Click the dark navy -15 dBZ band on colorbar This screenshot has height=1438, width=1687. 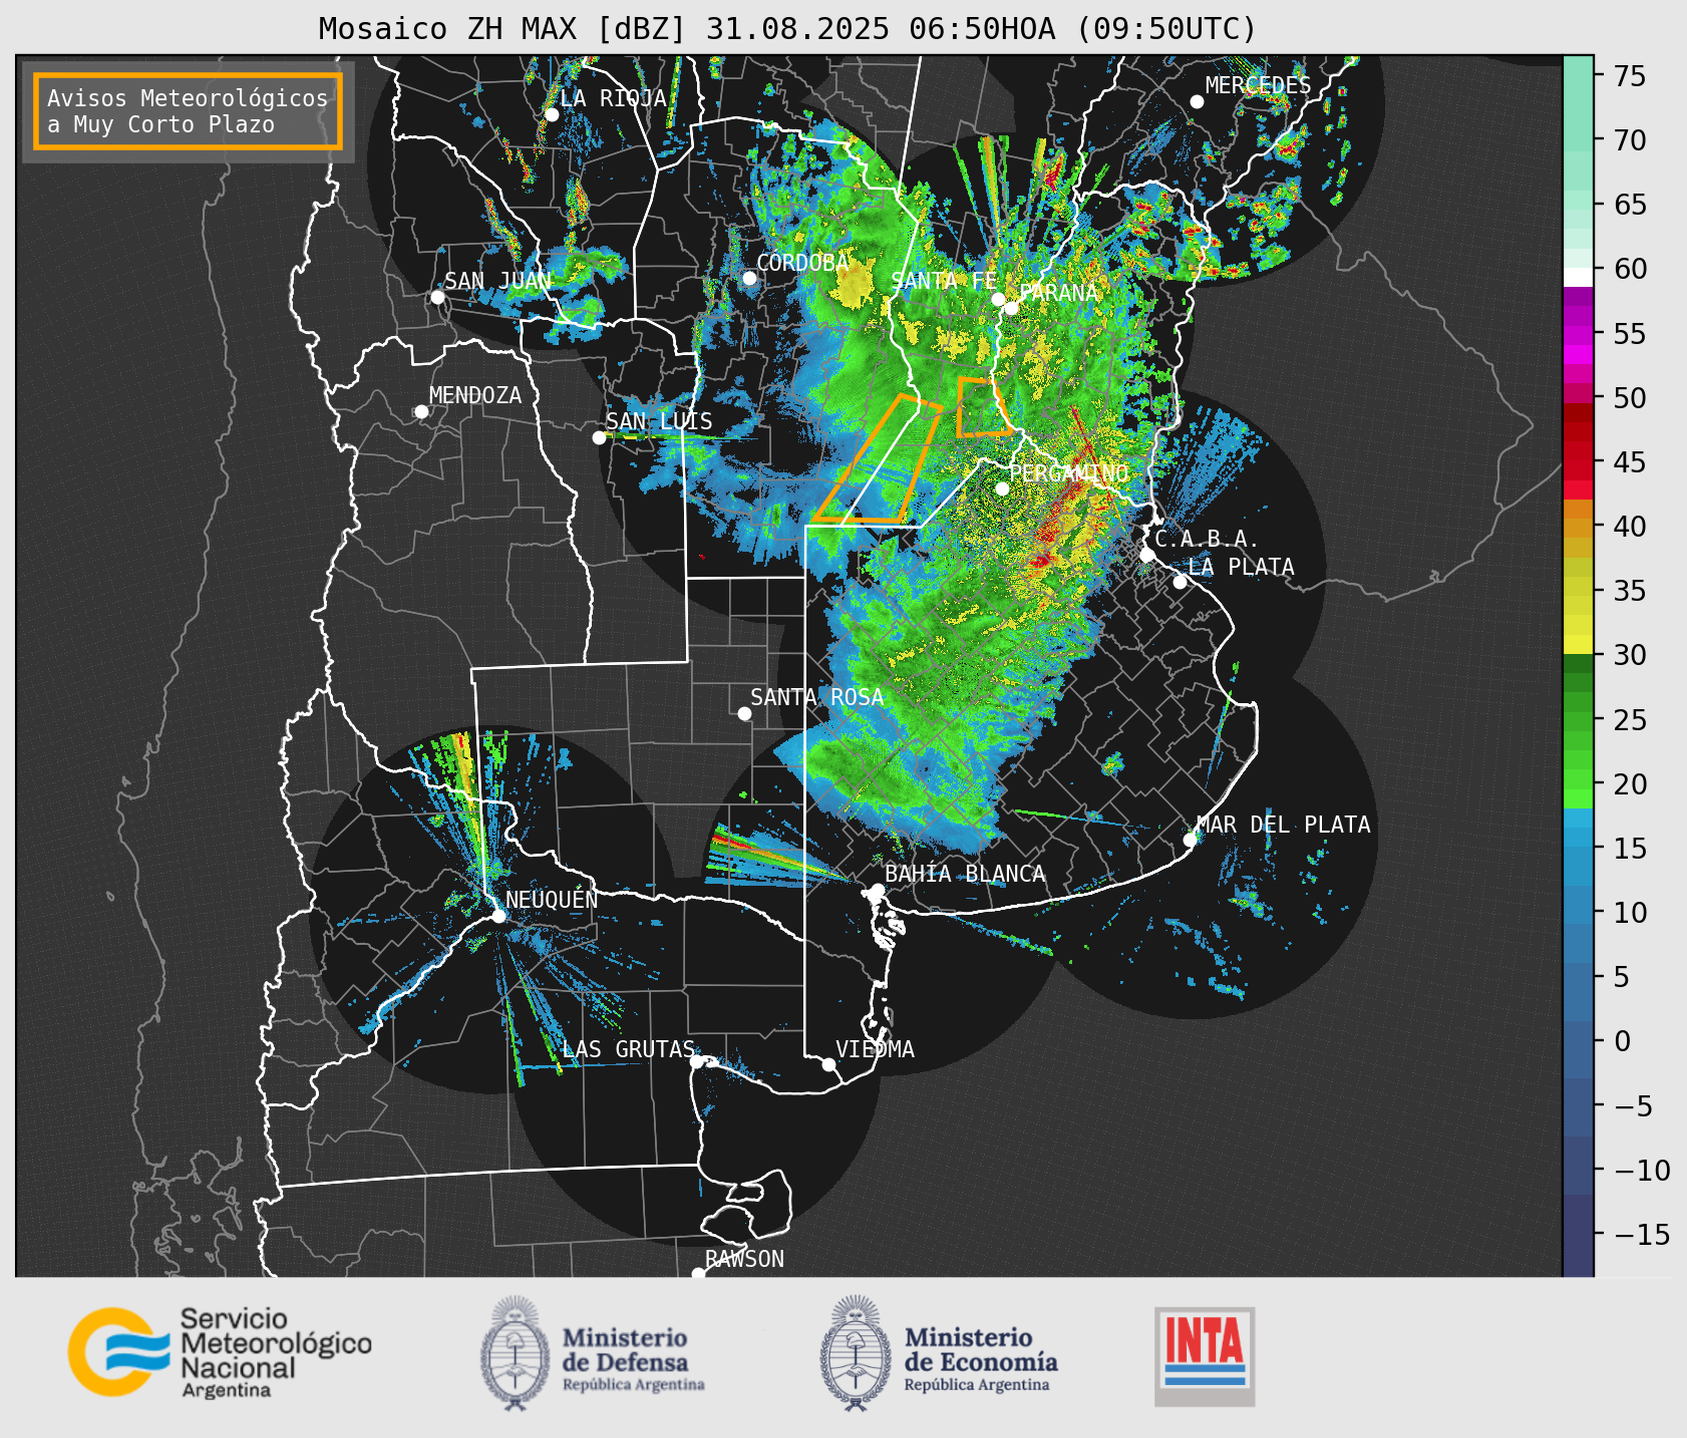point(1578,1234)
